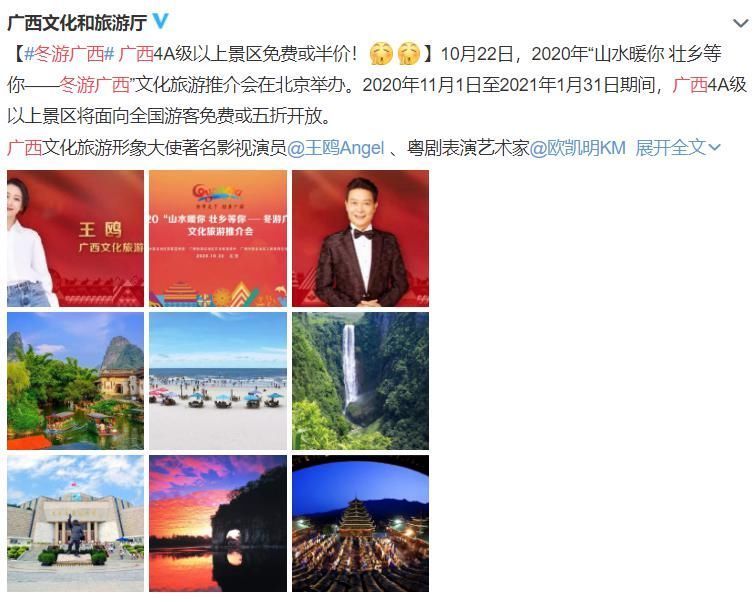756x602 pixels.
Task: Open the night drum tower thumbnail
Action: click(361, 523)
